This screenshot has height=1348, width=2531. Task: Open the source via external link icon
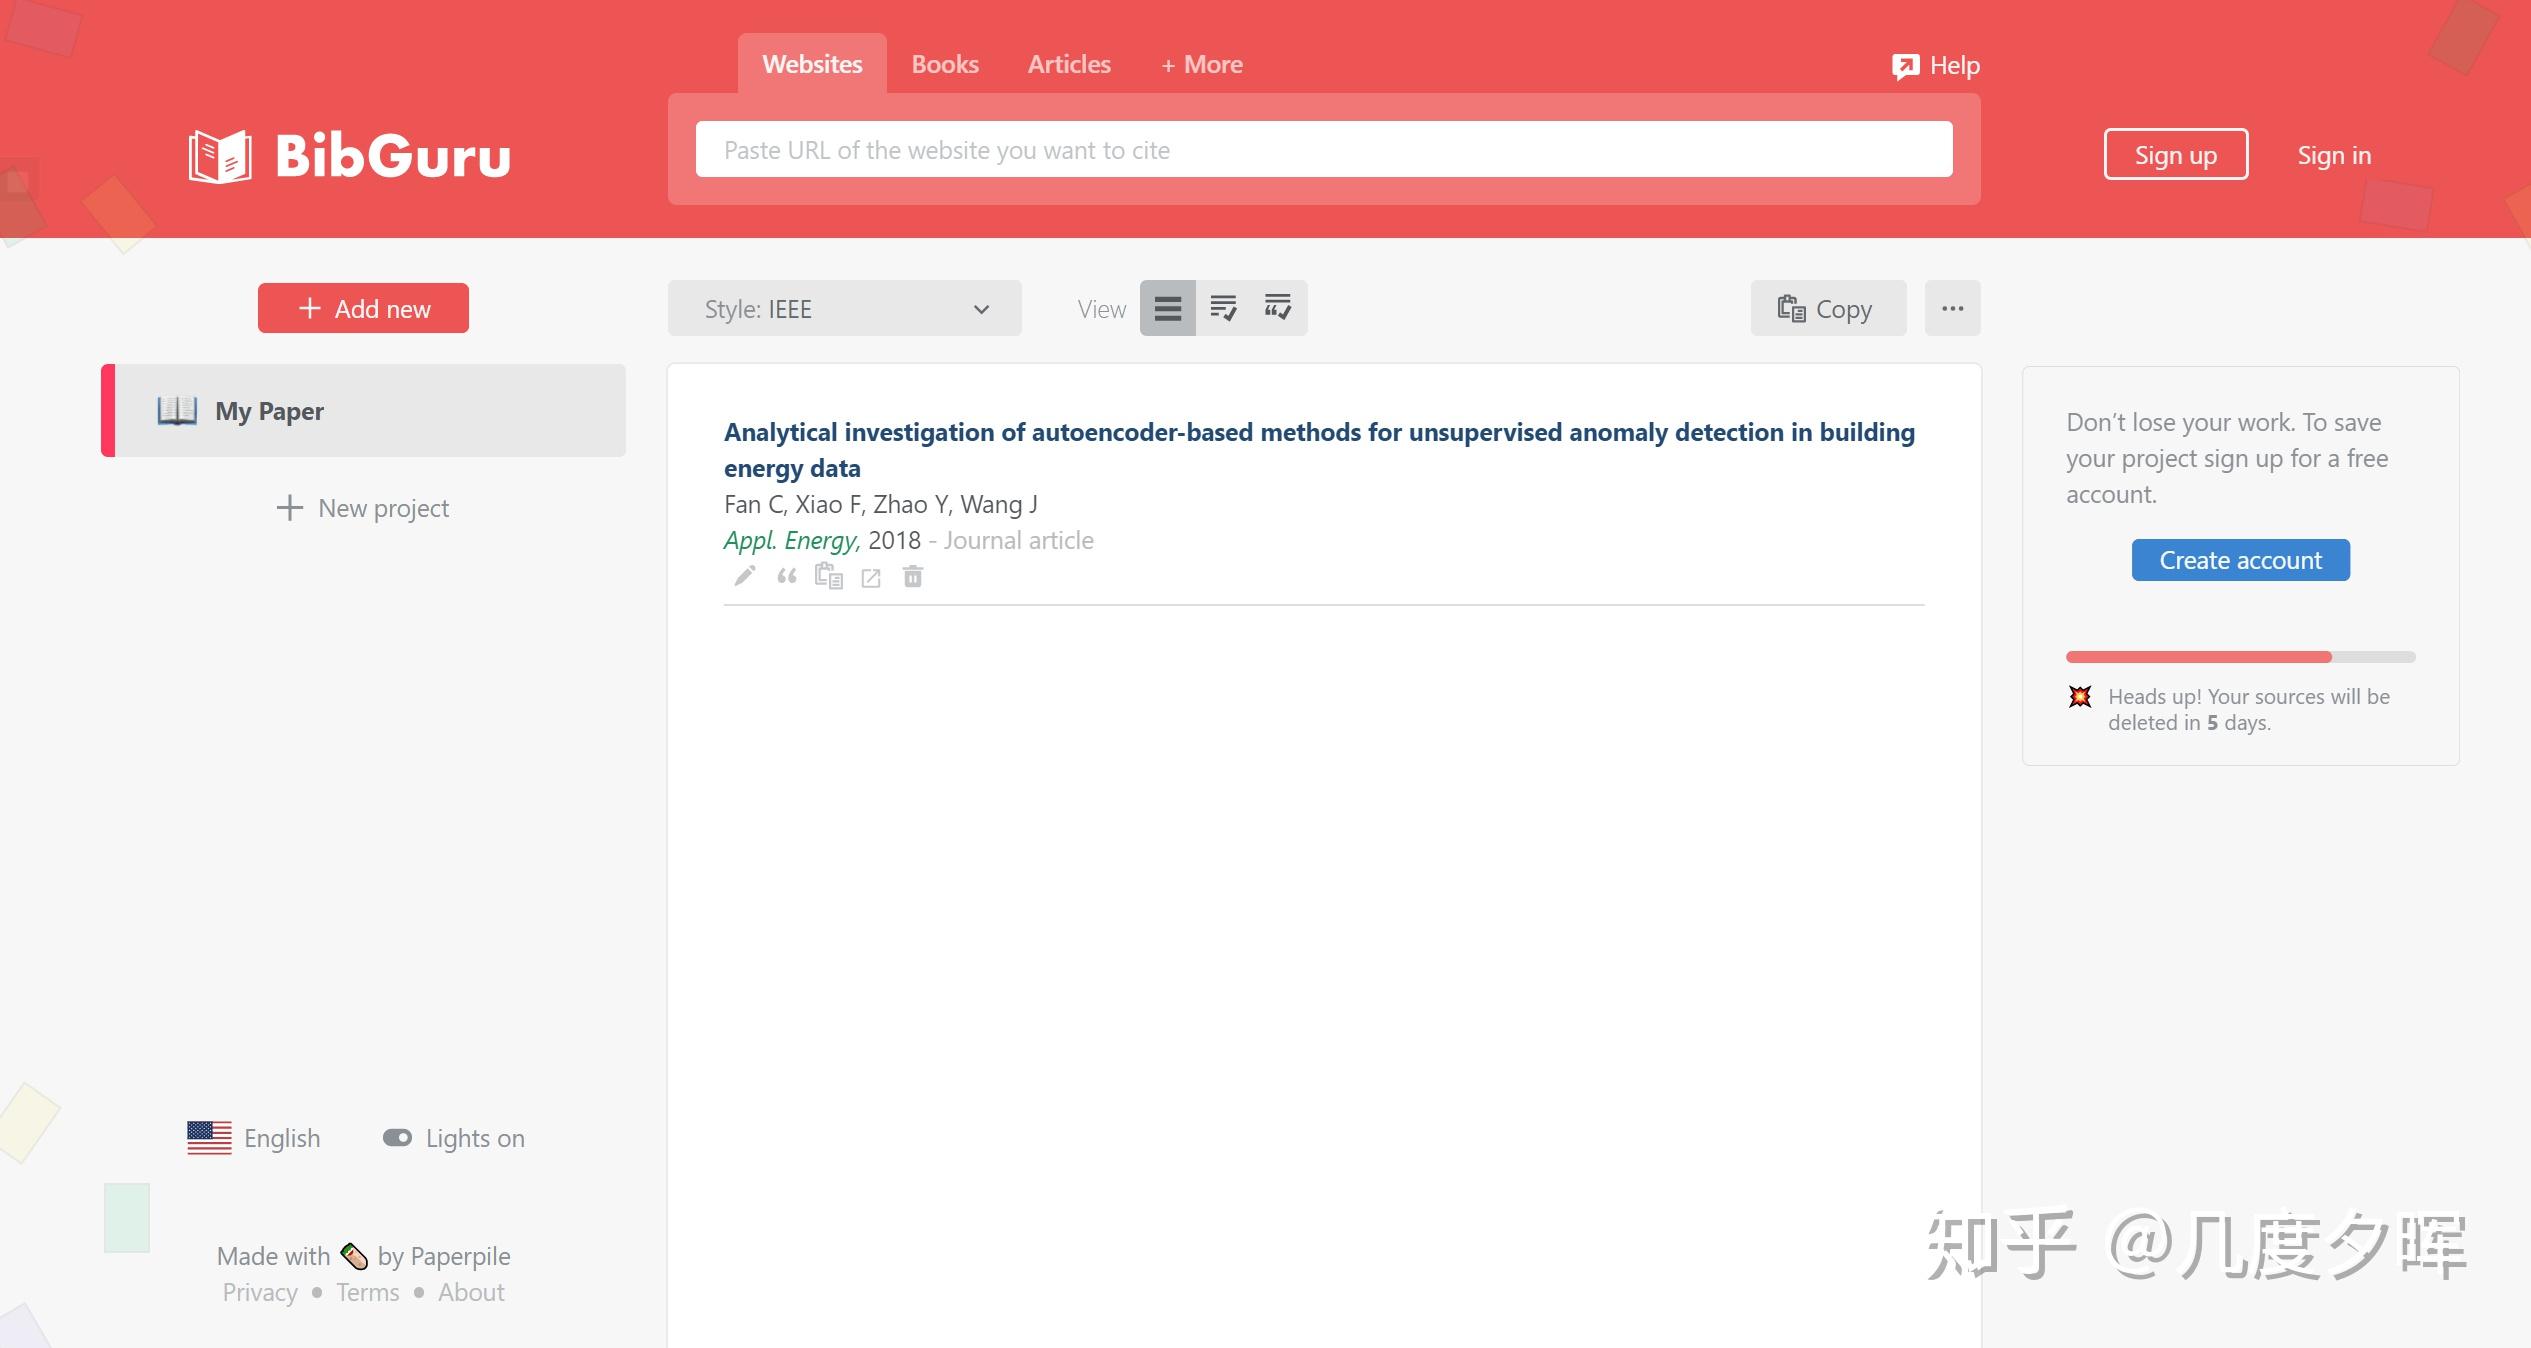[871, 578]
